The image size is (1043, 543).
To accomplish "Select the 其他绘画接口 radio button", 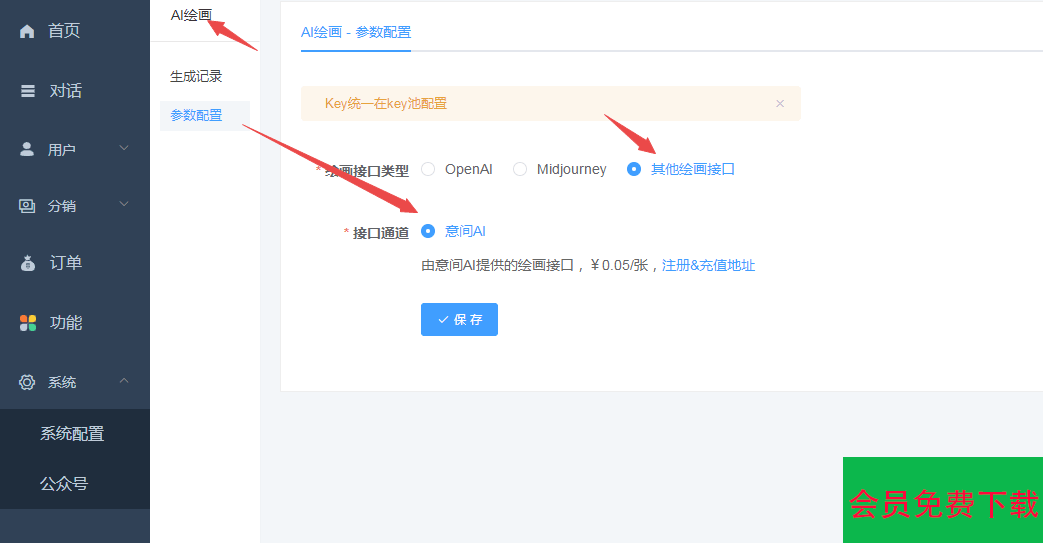I will pyautogui.click(x=634, y=169).
